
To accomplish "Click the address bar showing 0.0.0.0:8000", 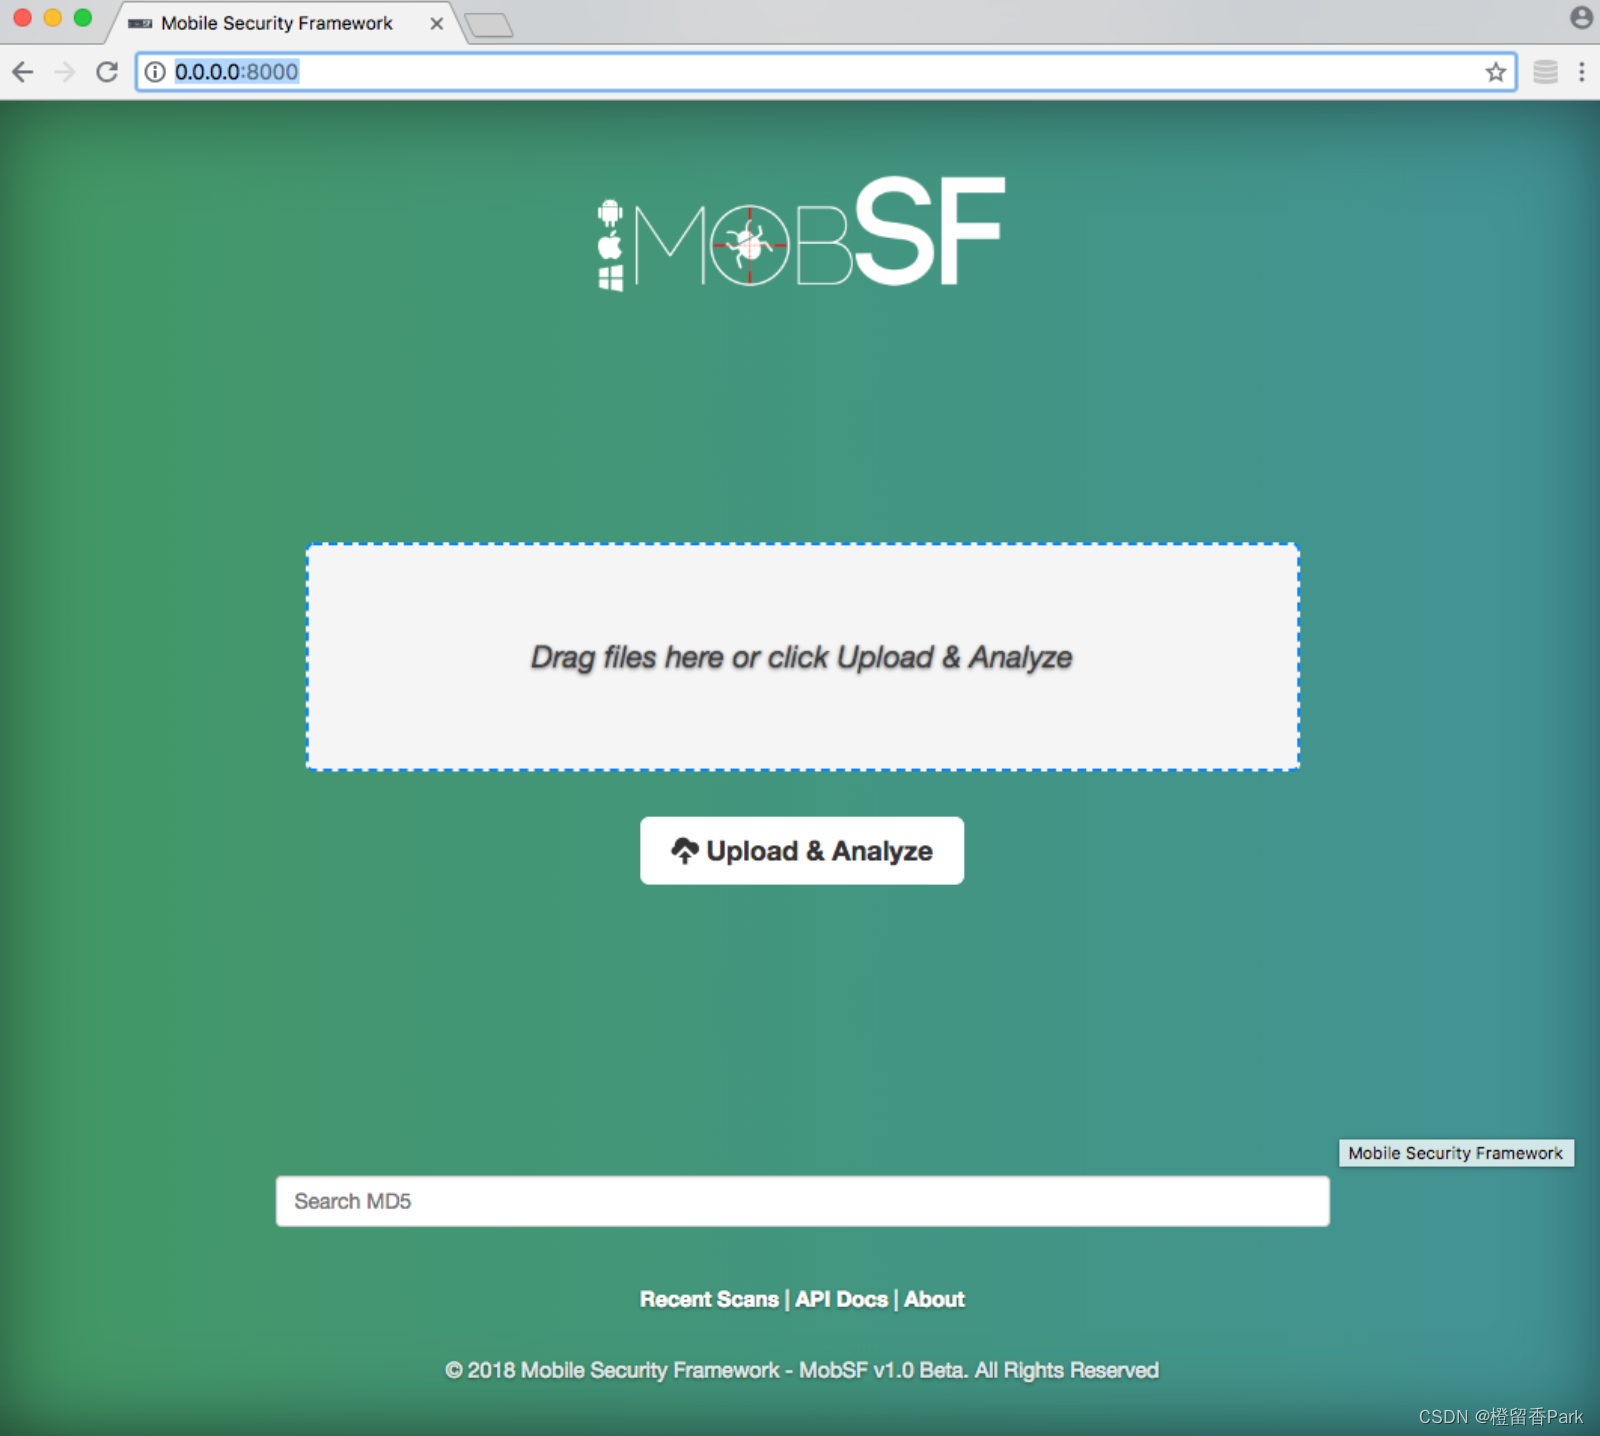I will [826, 72].
